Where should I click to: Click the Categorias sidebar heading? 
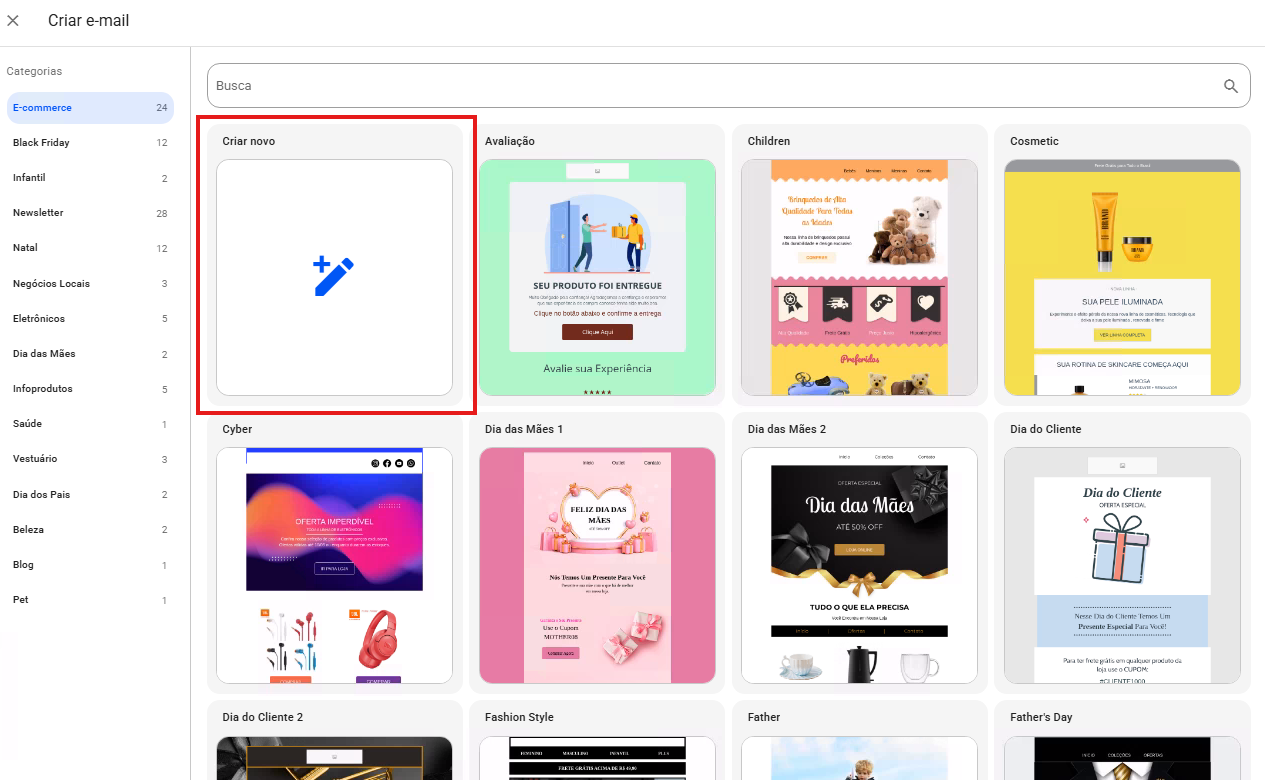pyautogui.click(x=34, y=72)
